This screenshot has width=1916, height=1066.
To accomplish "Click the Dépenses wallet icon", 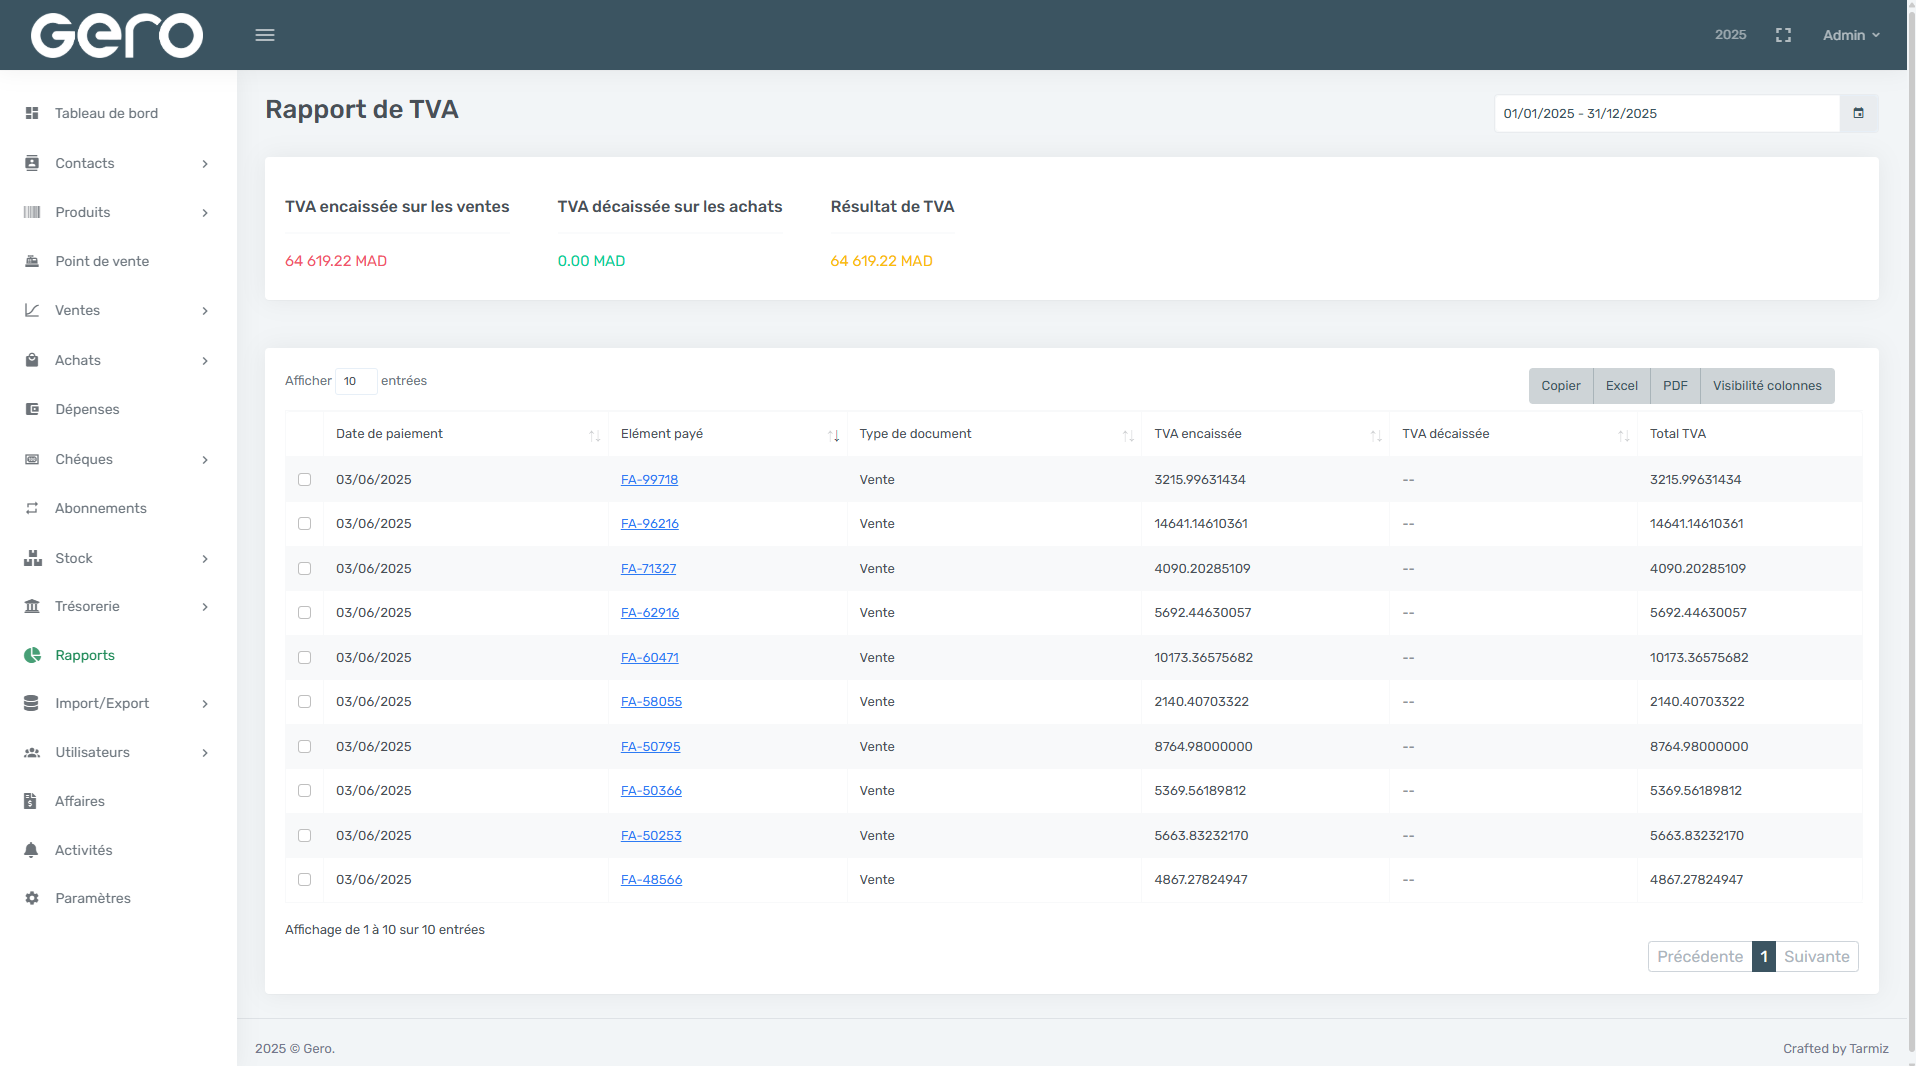I will point(32,409).
